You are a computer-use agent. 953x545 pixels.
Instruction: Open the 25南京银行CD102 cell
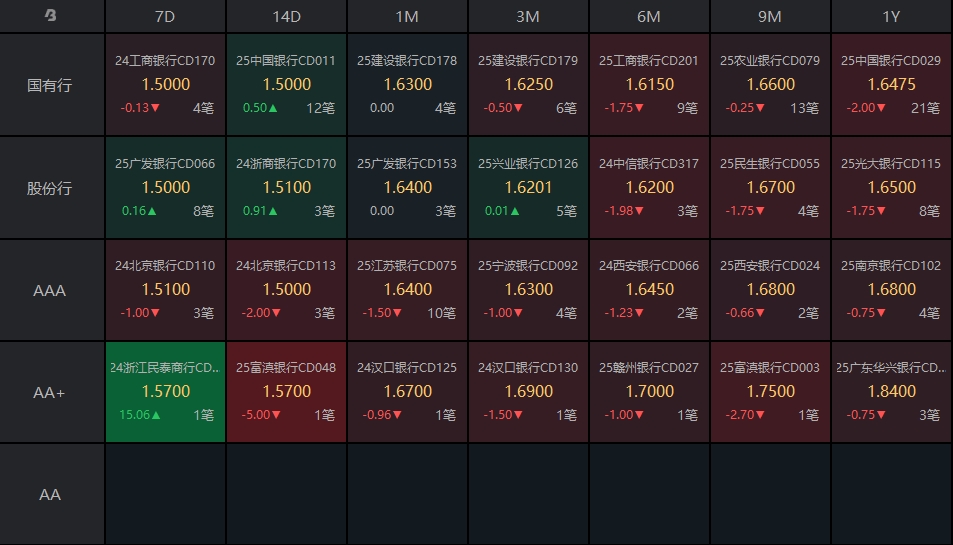click(891, 290)
